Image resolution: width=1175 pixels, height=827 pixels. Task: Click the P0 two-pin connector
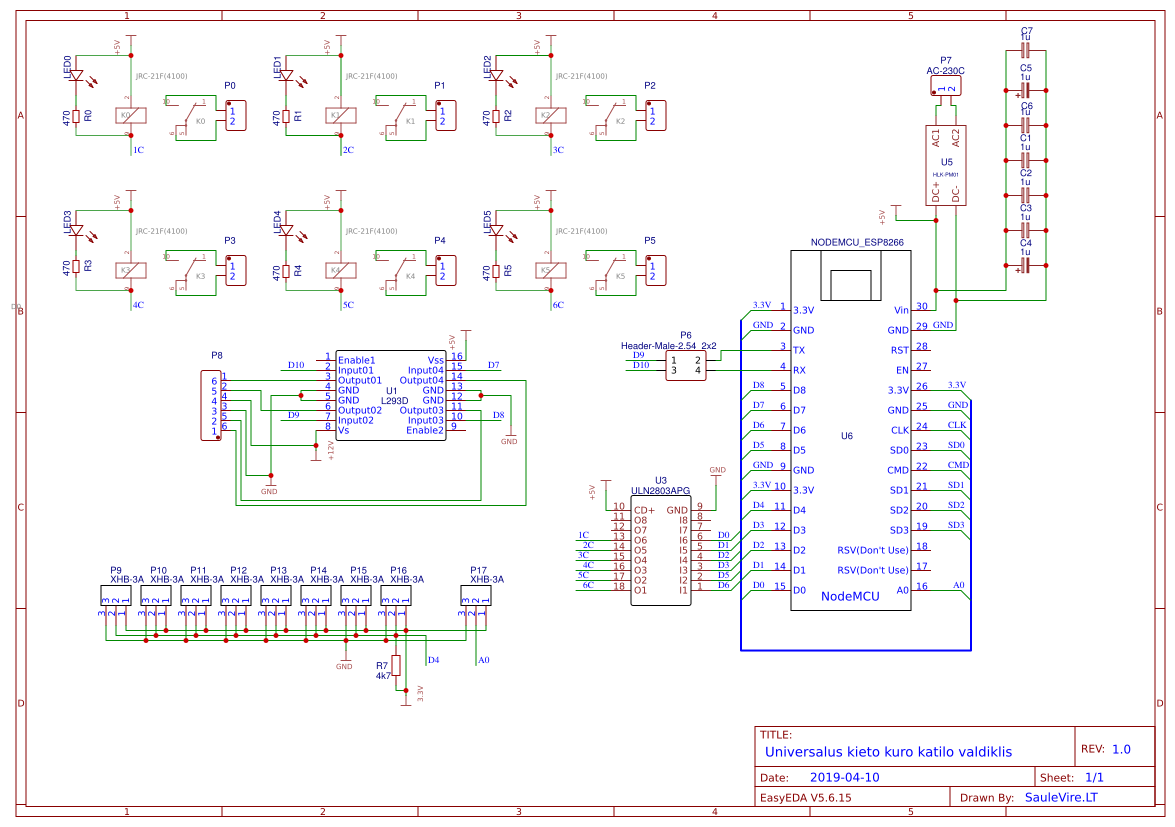(236, 115)
